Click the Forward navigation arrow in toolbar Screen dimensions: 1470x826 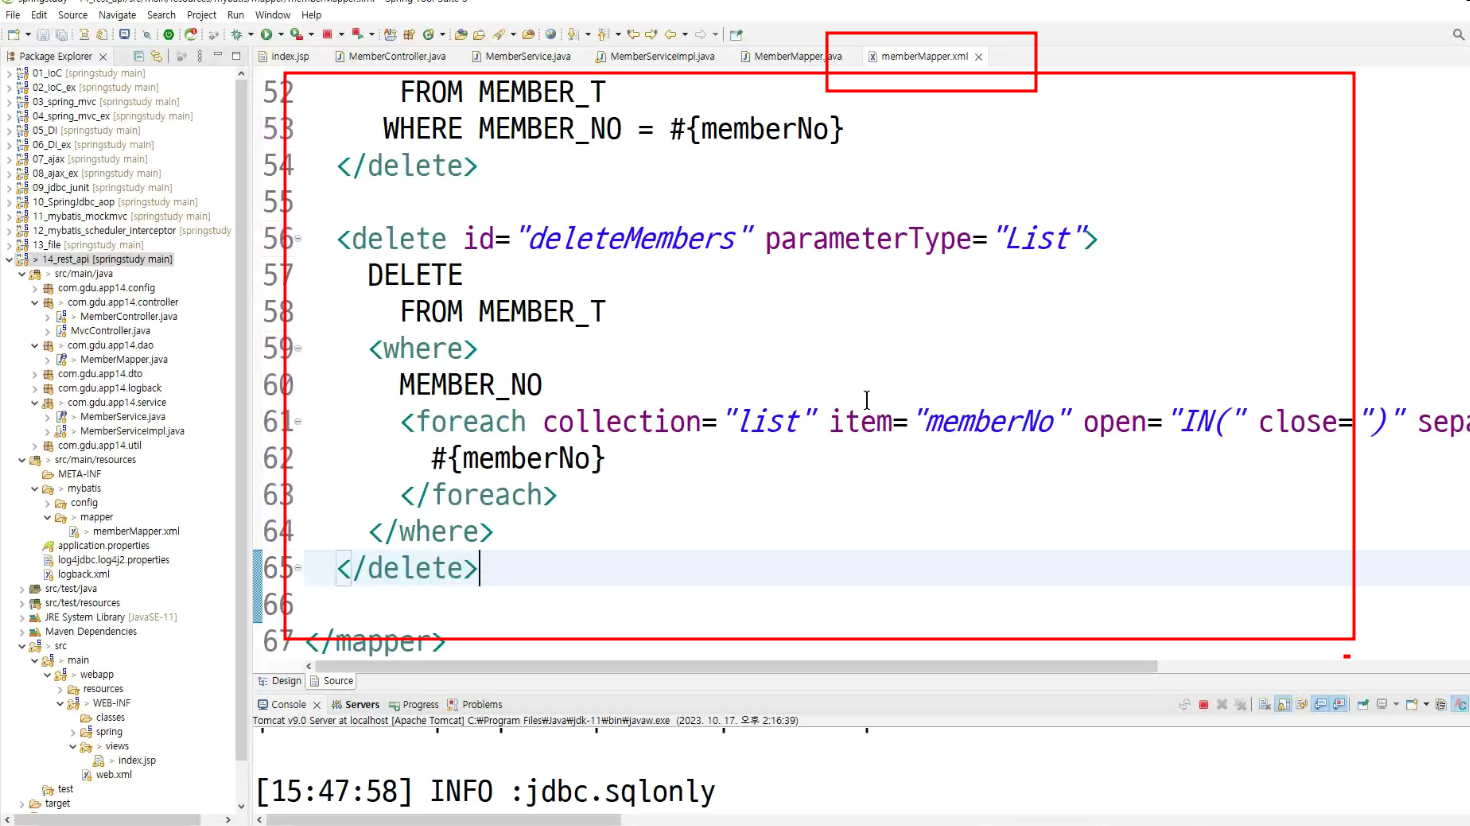[701, 34]
